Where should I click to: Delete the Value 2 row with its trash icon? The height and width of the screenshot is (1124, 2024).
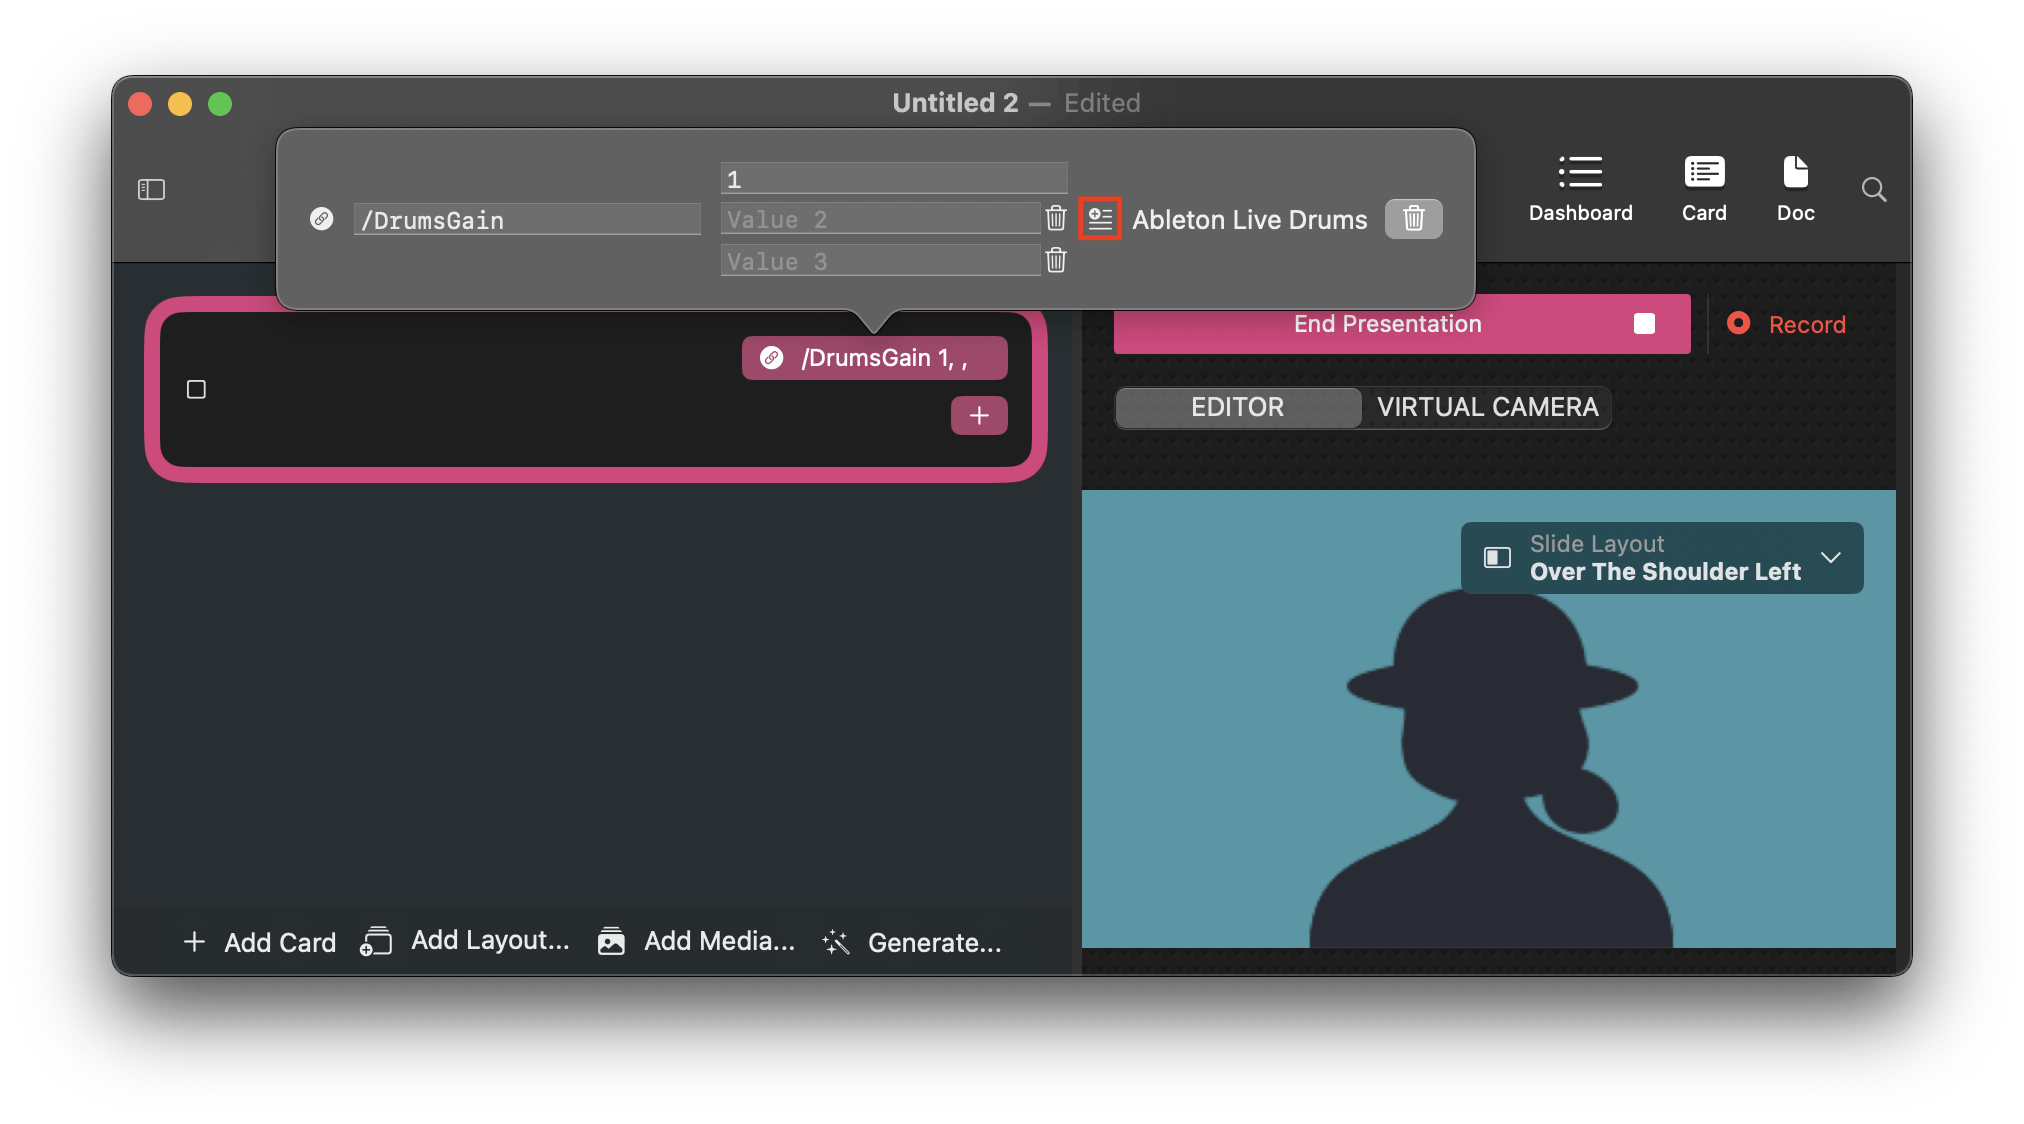click(x=1056, y=219)
